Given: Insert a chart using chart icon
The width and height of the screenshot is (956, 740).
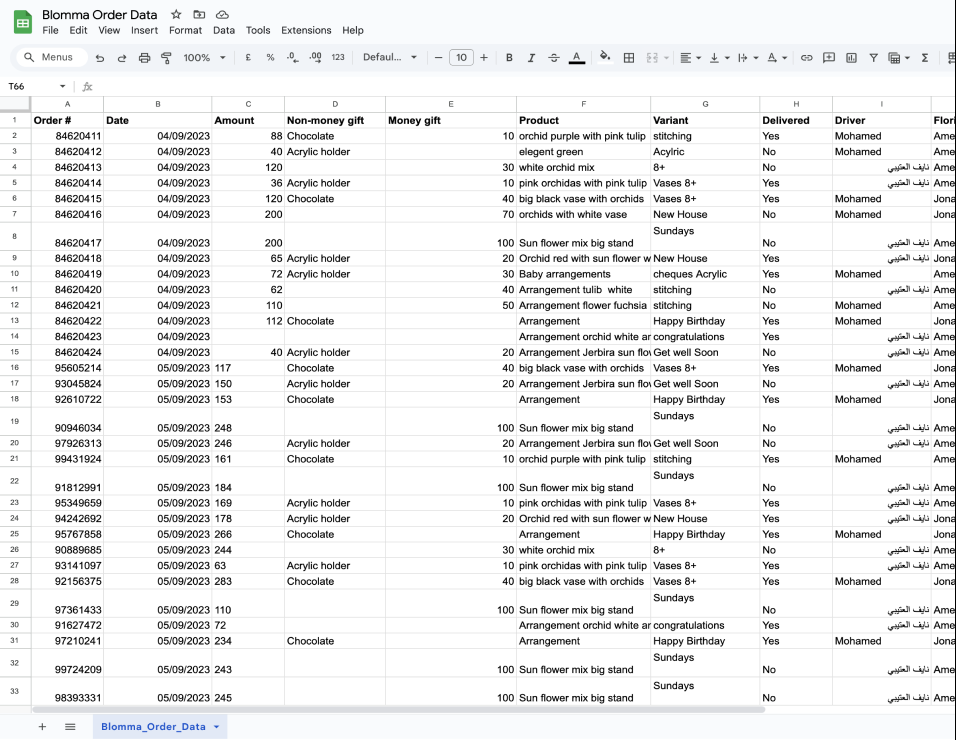Looking at the screenshot, I should pos(851,58).
